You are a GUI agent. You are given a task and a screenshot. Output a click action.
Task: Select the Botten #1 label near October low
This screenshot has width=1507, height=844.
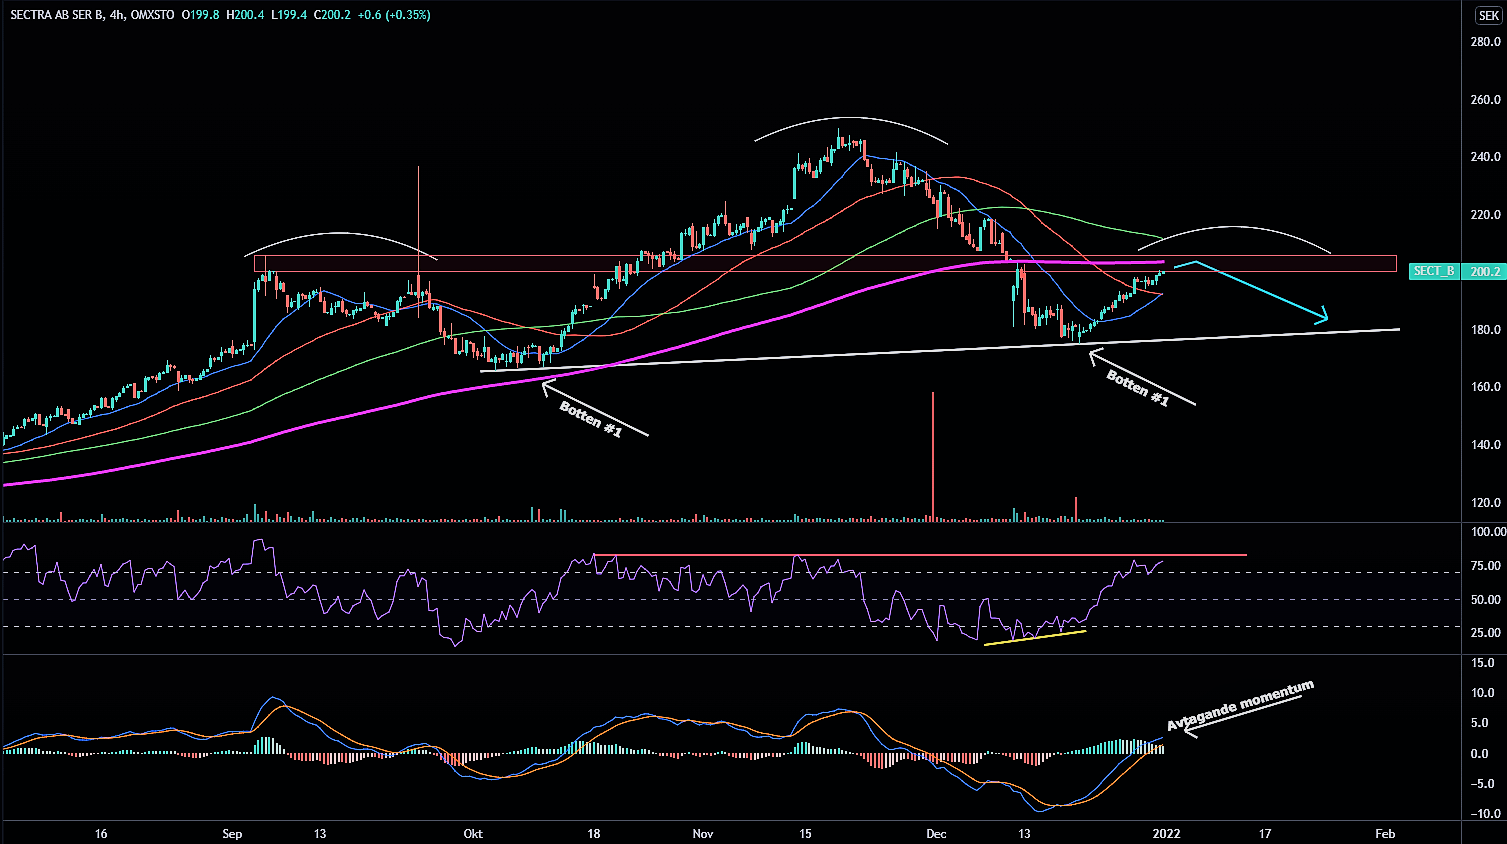point(590,418)
